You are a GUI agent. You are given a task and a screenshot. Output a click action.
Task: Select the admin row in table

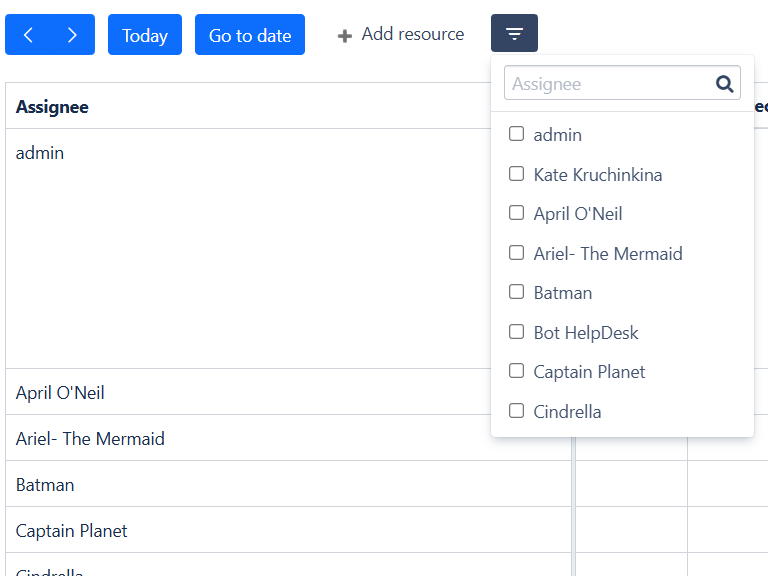tap(40, 153)
